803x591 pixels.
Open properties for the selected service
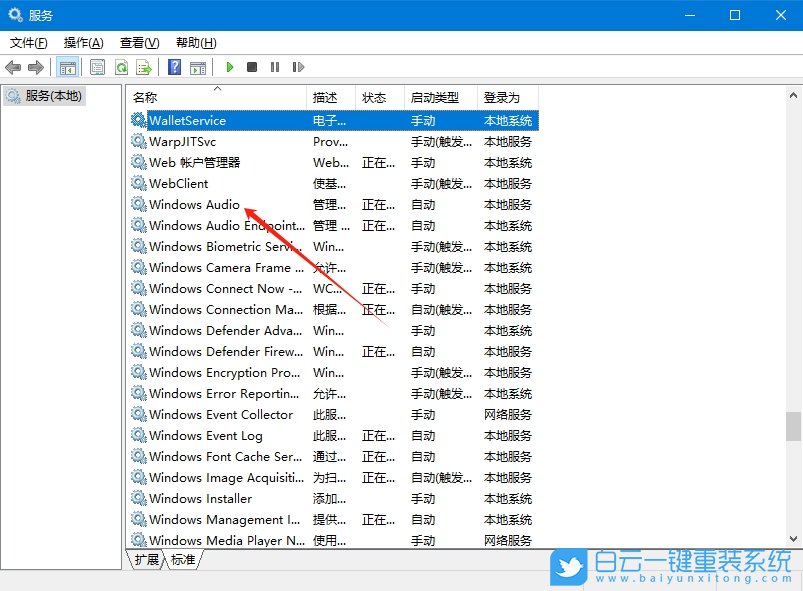[97, 67]
